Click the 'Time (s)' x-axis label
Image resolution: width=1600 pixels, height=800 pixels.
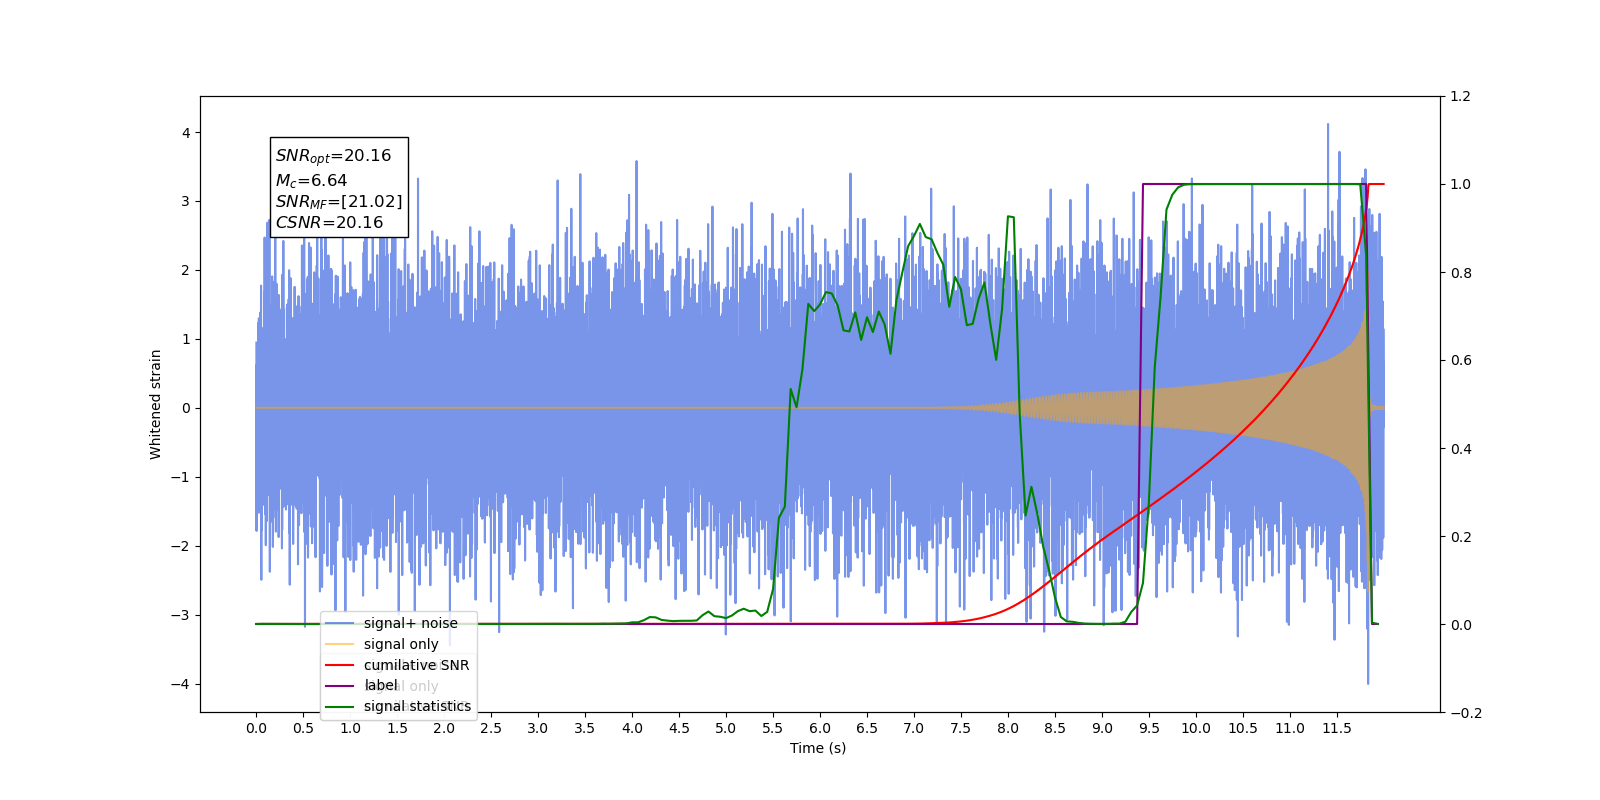[x=818, y=748]
